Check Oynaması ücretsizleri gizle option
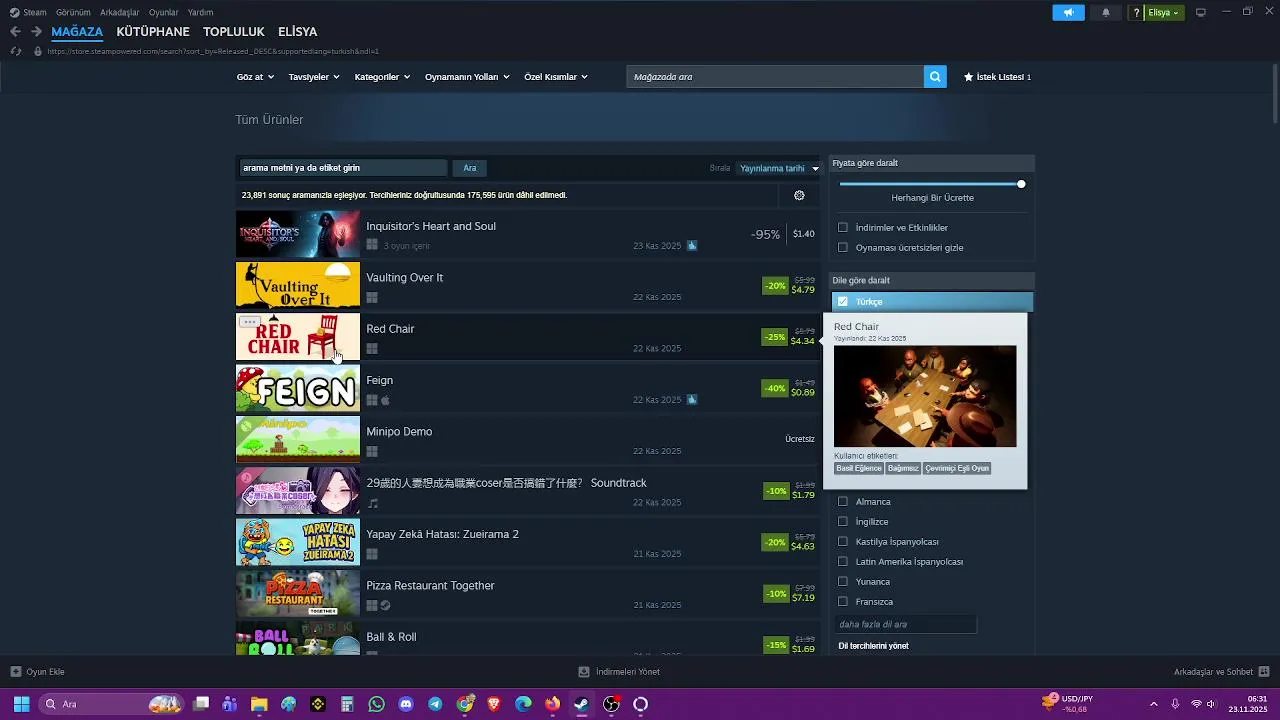The width and height of the screenshot is (1280, 720). click(843, 247)
